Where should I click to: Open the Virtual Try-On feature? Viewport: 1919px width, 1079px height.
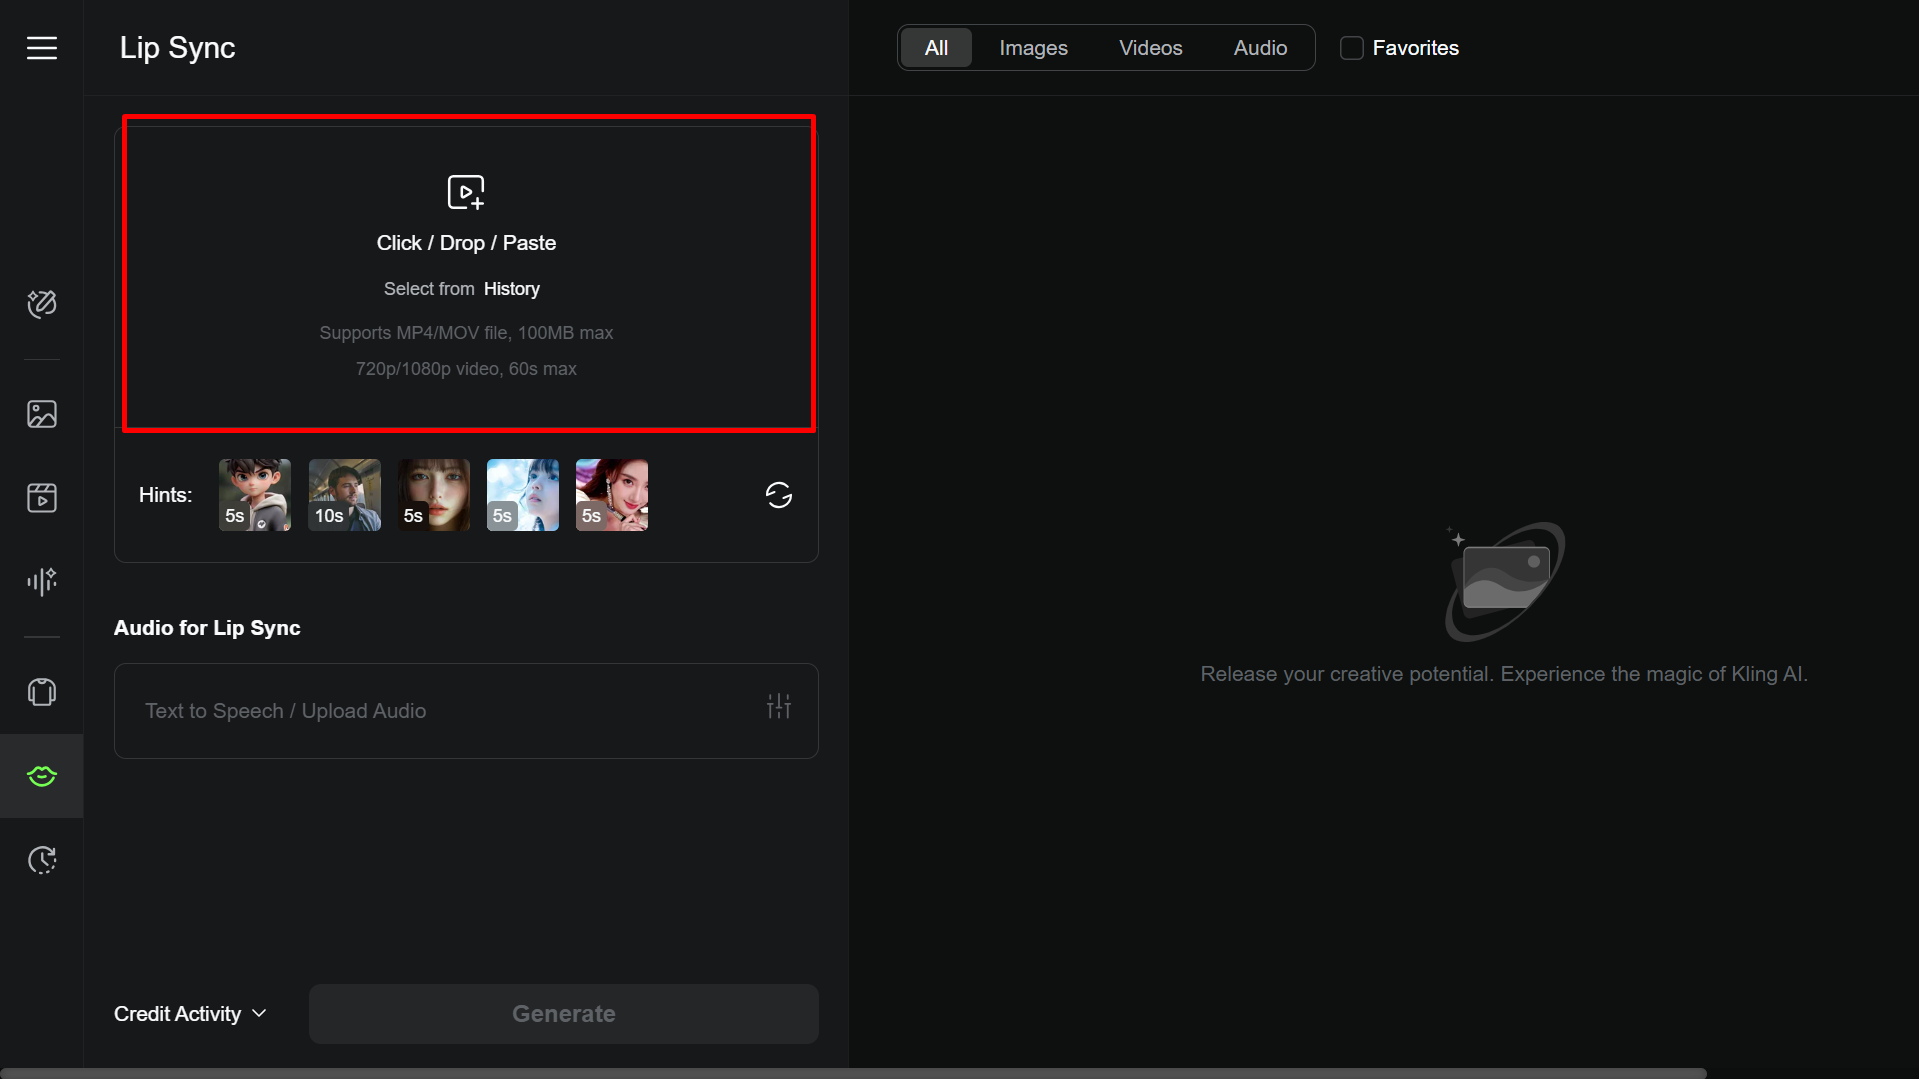(41, 692)
